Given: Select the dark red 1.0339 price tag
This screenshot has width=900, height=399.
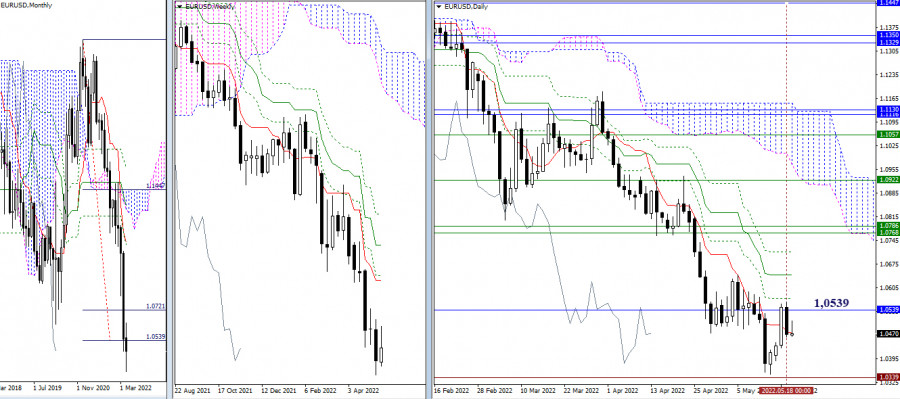Looking at the screenshot, I should click(887, 377).
